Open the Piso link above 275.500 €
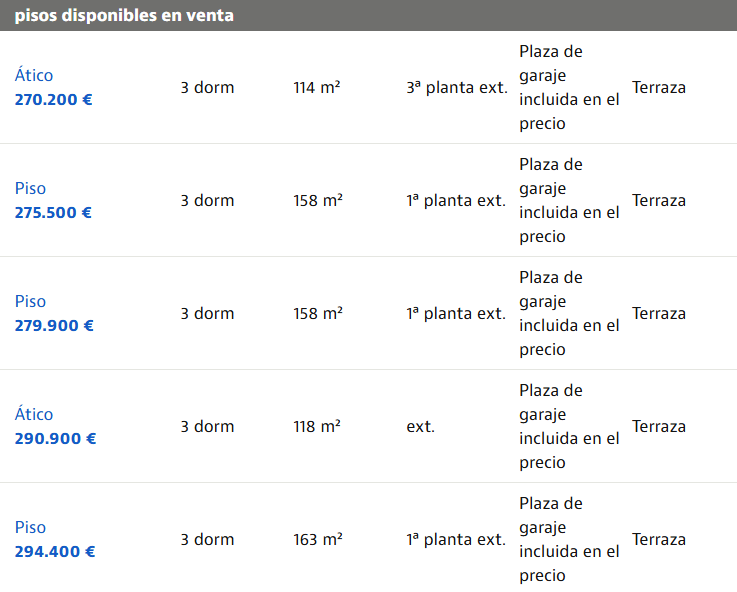 pos(30,188)
